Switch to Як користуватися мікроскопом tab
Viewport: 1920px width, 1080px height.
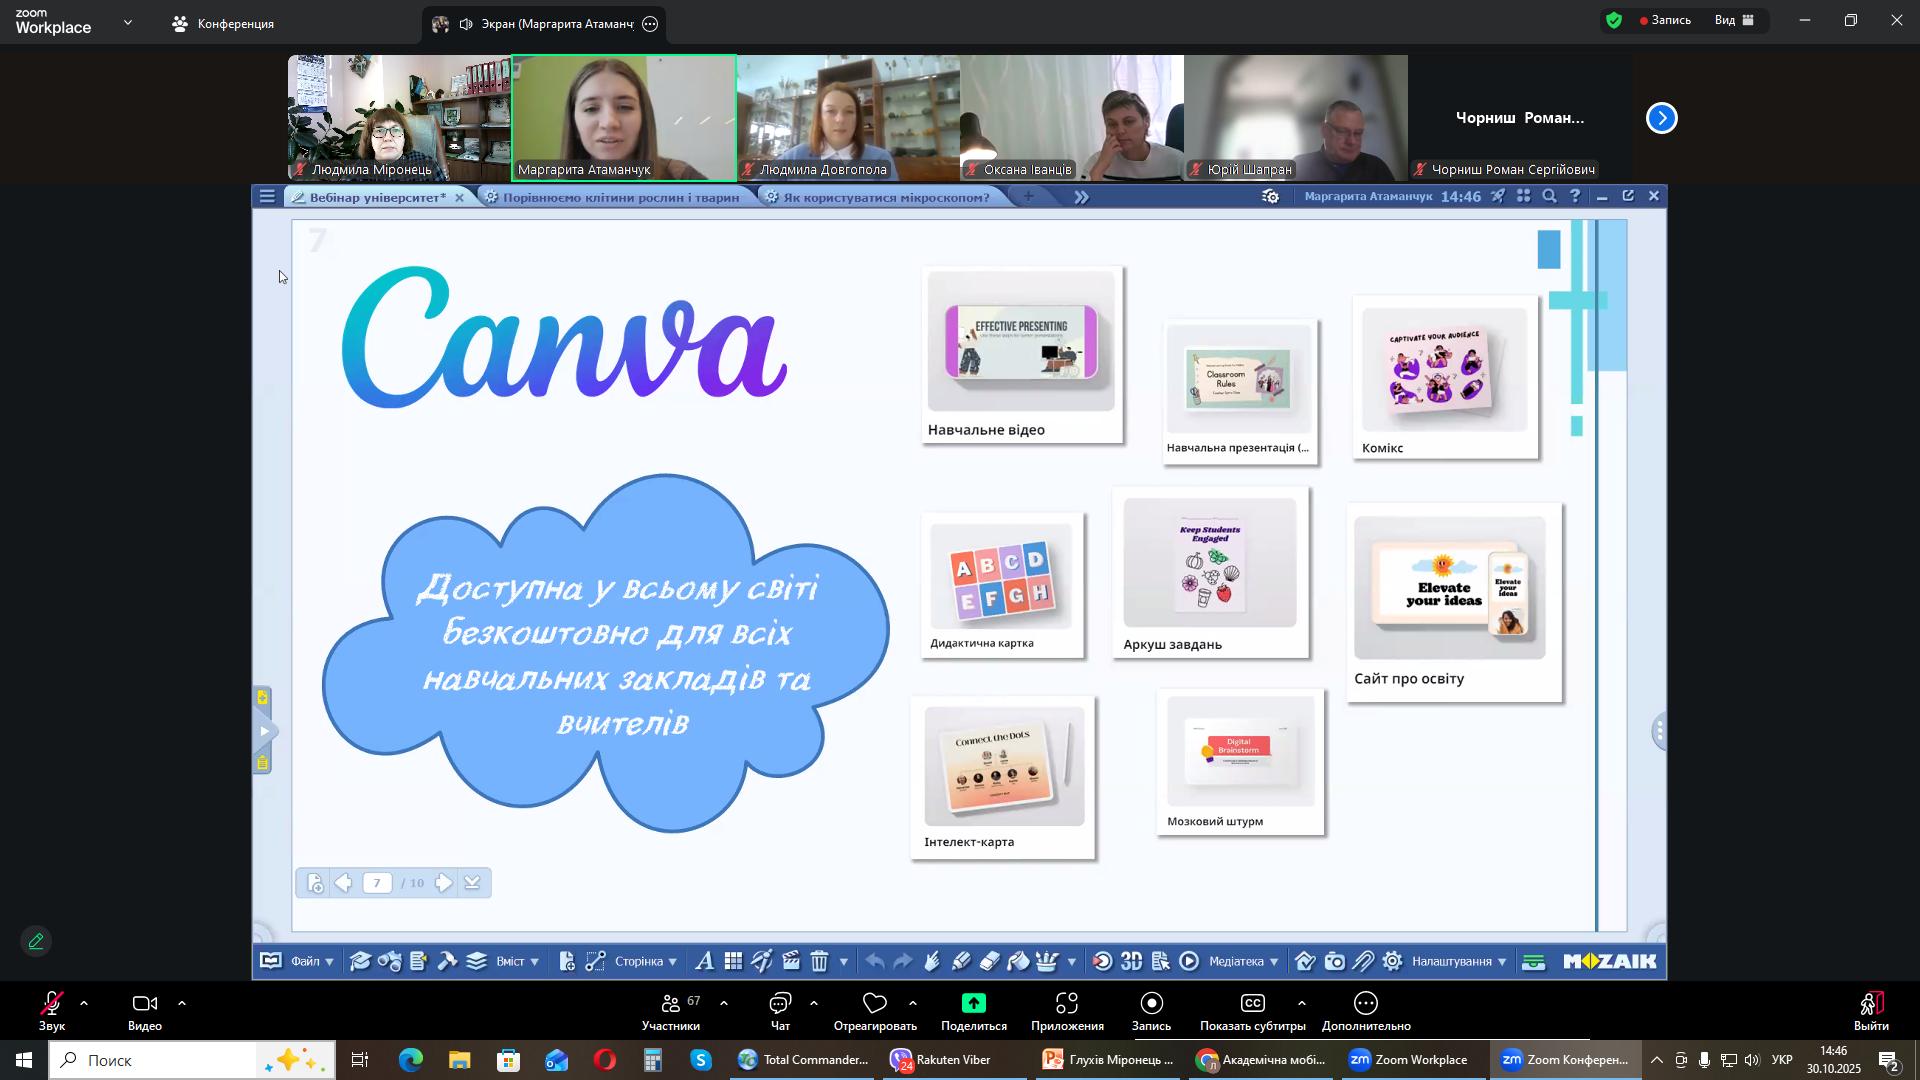[x=885, y=198]
